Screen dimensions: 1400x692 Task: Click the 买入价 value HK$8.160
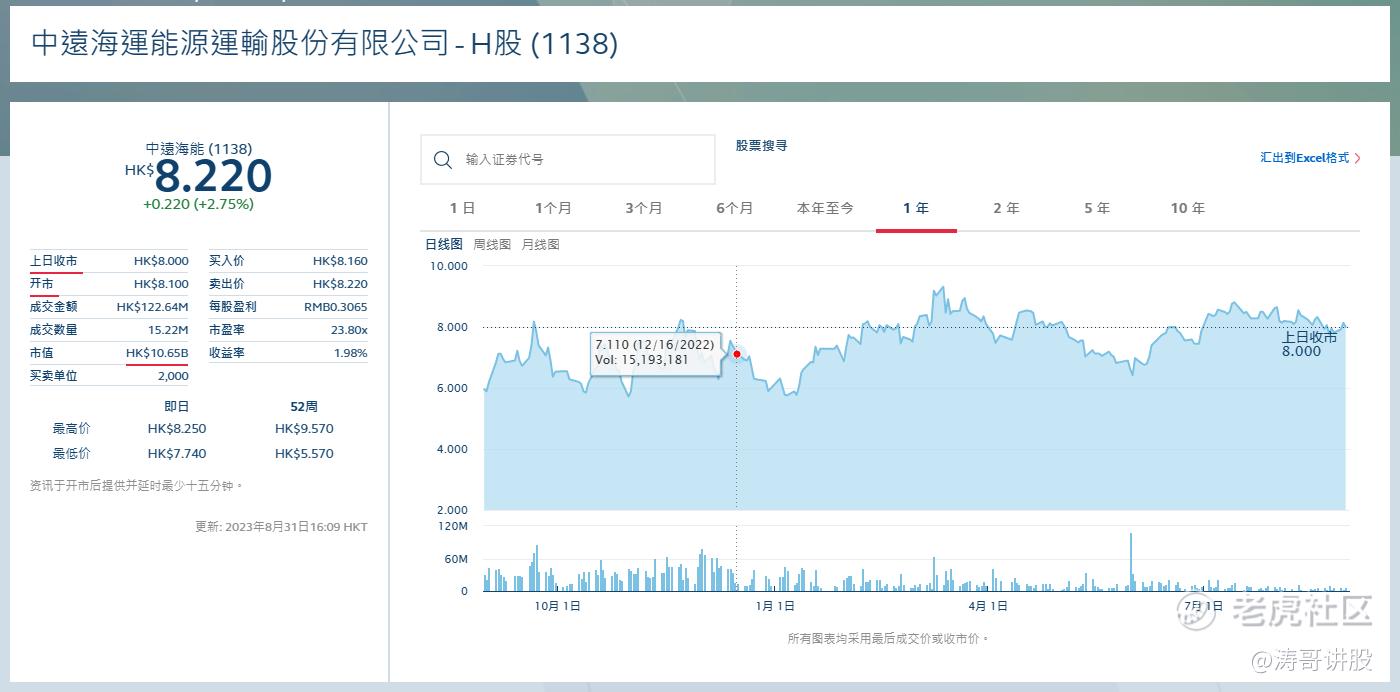click(x=340, y=261)
